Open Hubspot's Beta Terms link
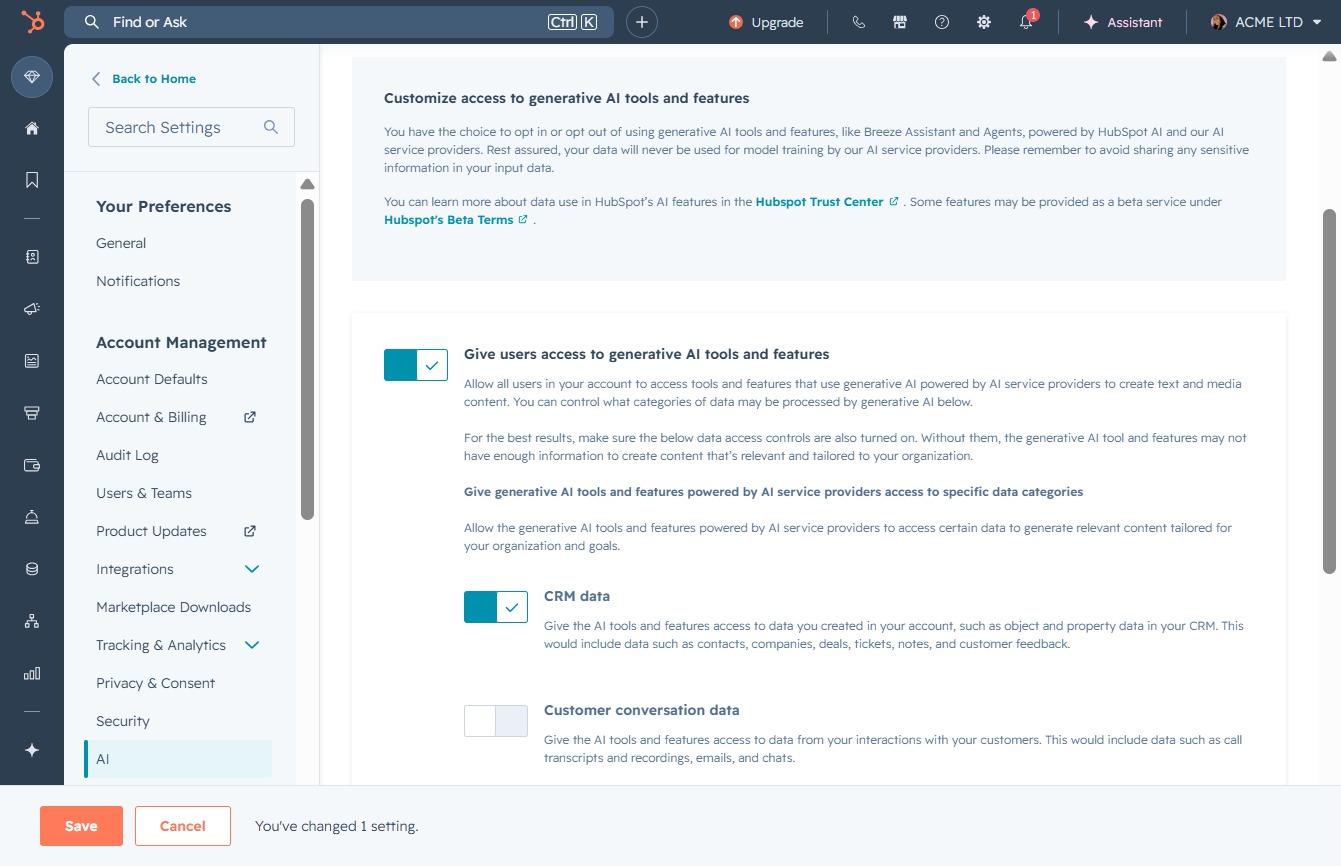The image size is (1341, 866). pyautogui.click(x=449, y=220)
